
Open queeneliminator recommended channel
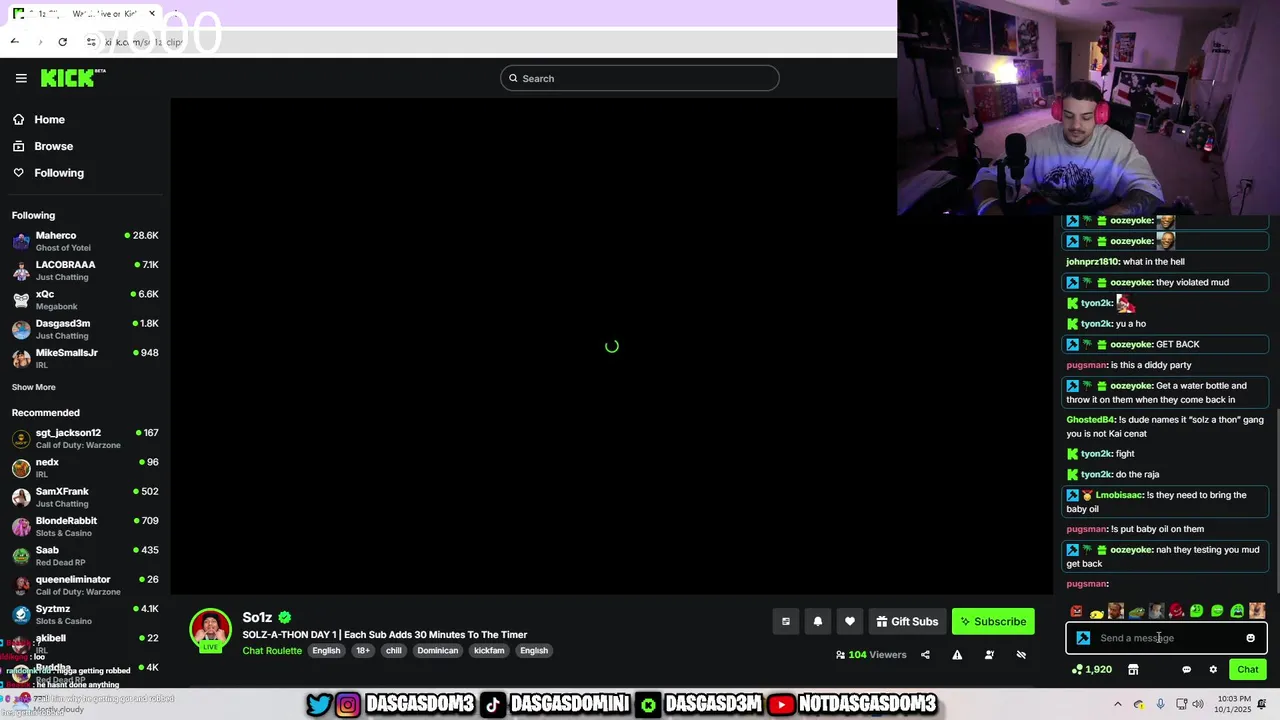coord(85,585)
